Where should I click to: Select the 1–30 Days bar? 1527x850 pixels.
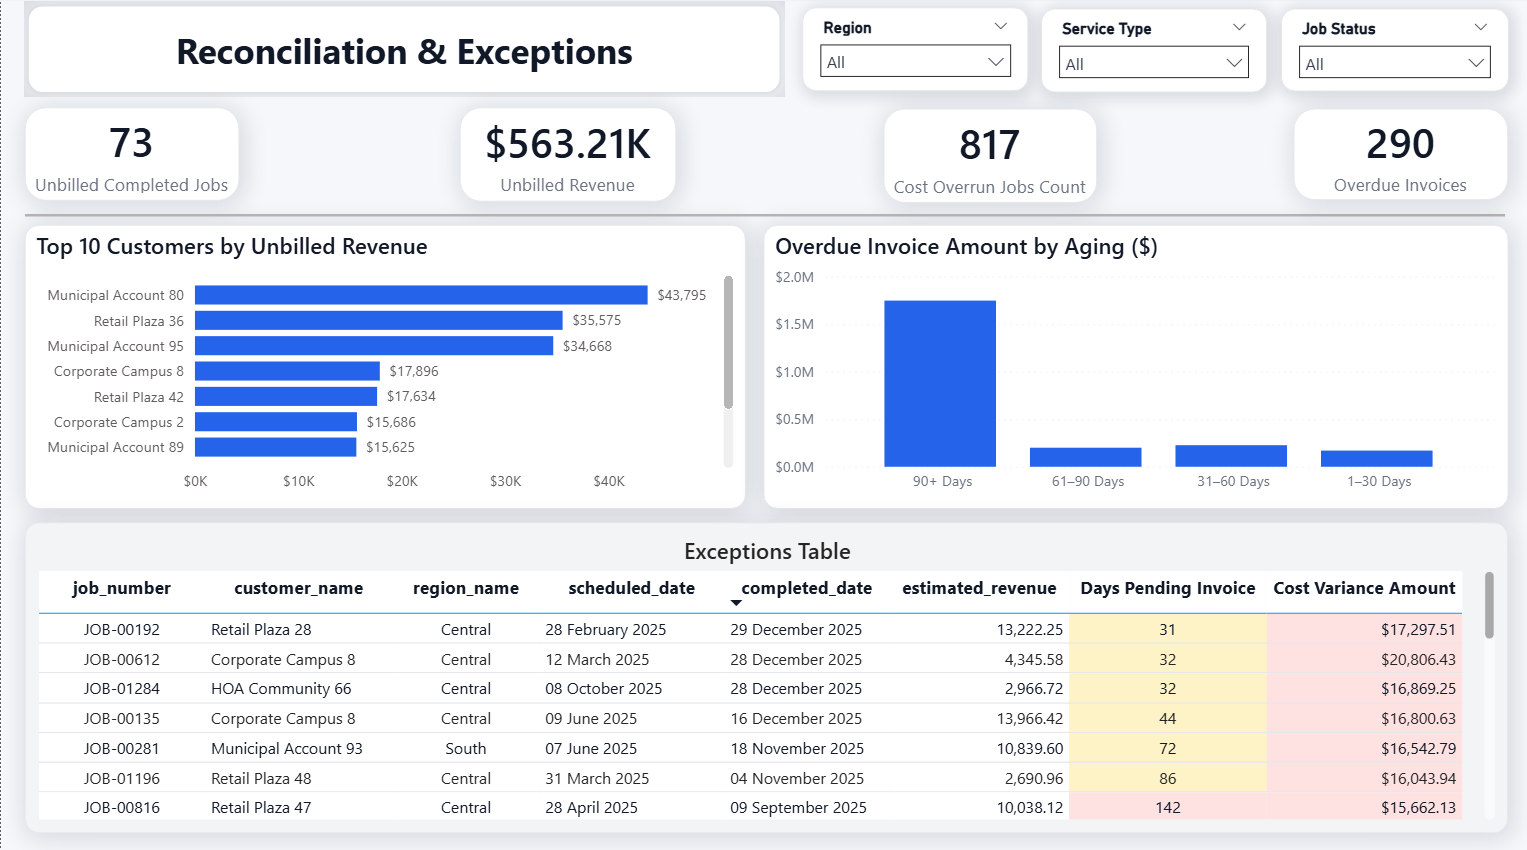tap(1376, 459)
